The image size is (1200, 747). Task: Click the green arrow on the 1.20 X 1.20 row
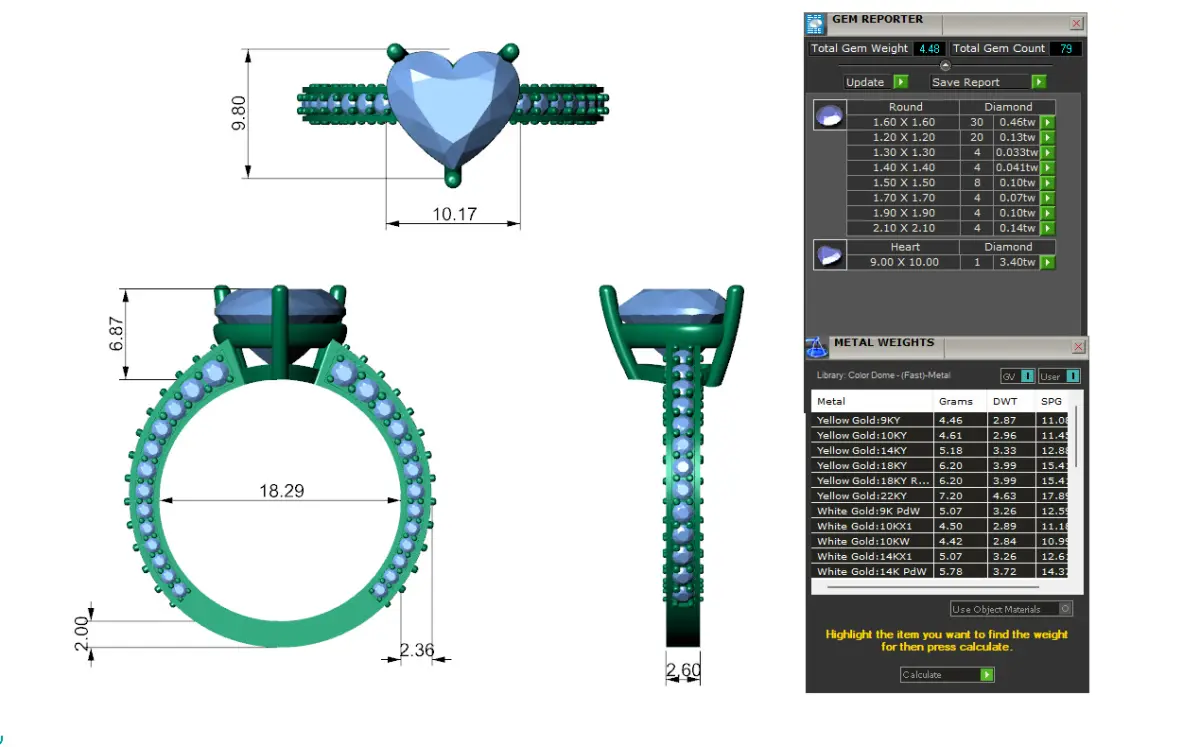click(1047, 137)
